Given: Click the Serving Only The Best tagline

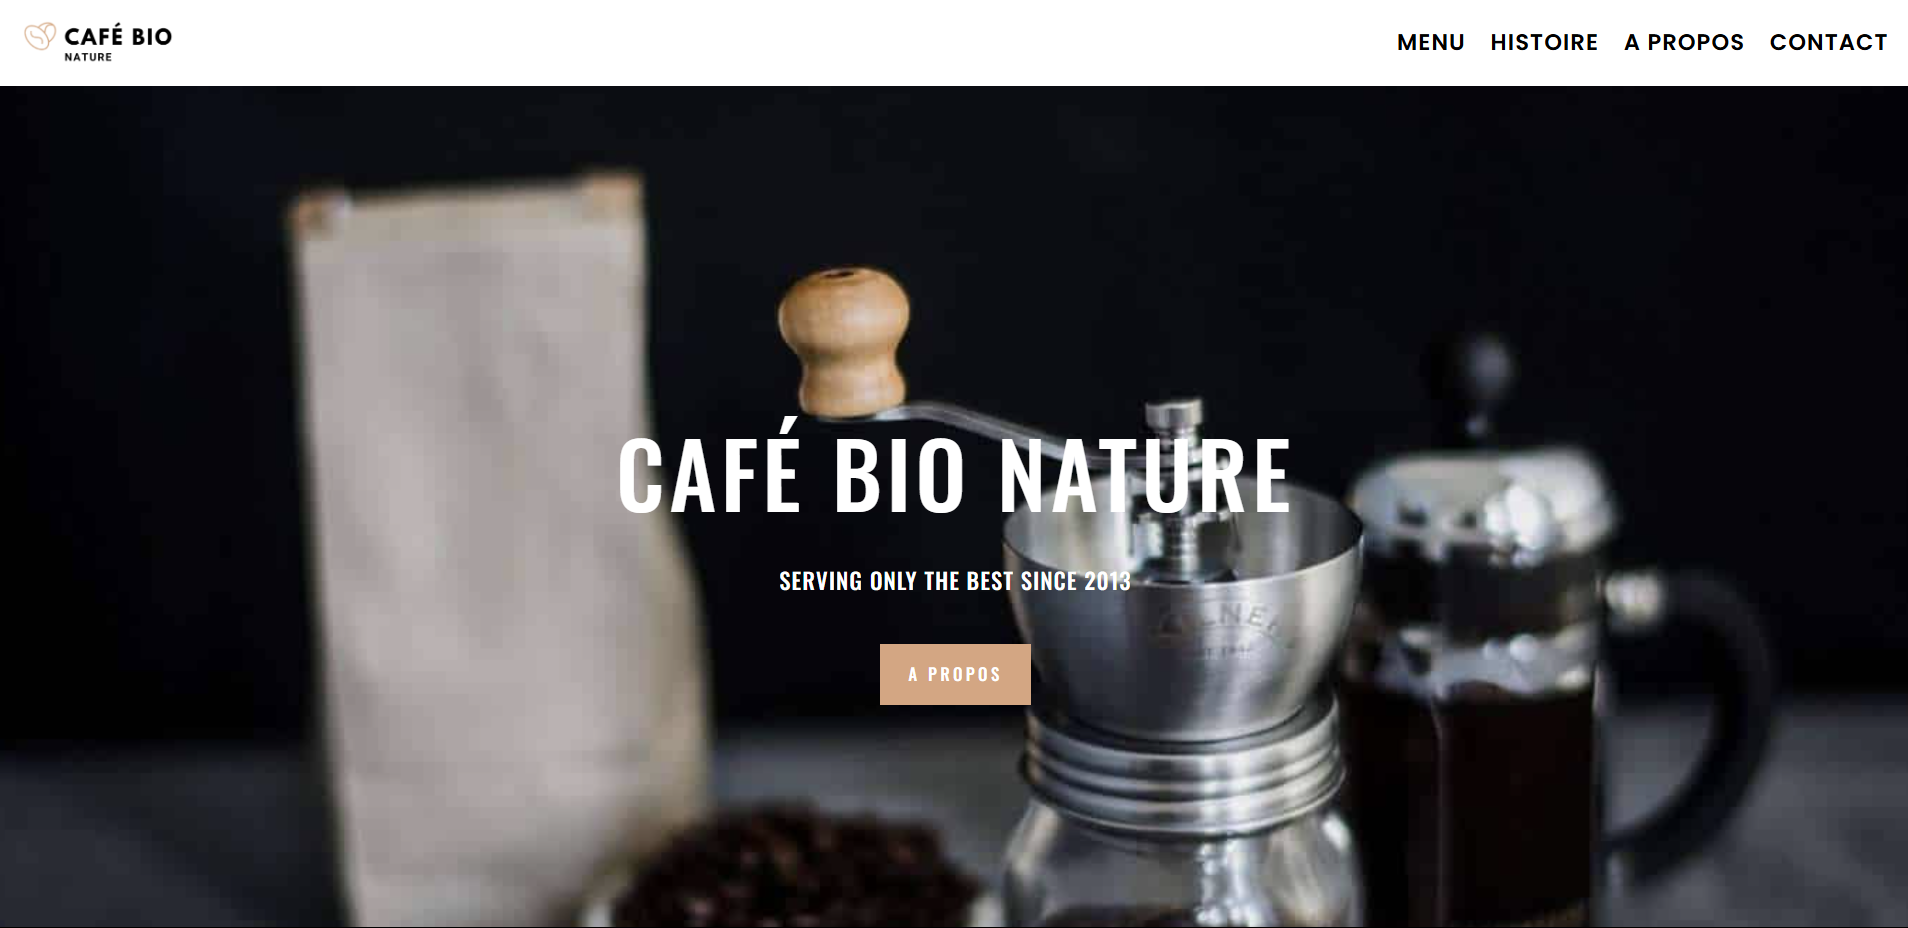Looking at the screenshot, I should point(955,581).
